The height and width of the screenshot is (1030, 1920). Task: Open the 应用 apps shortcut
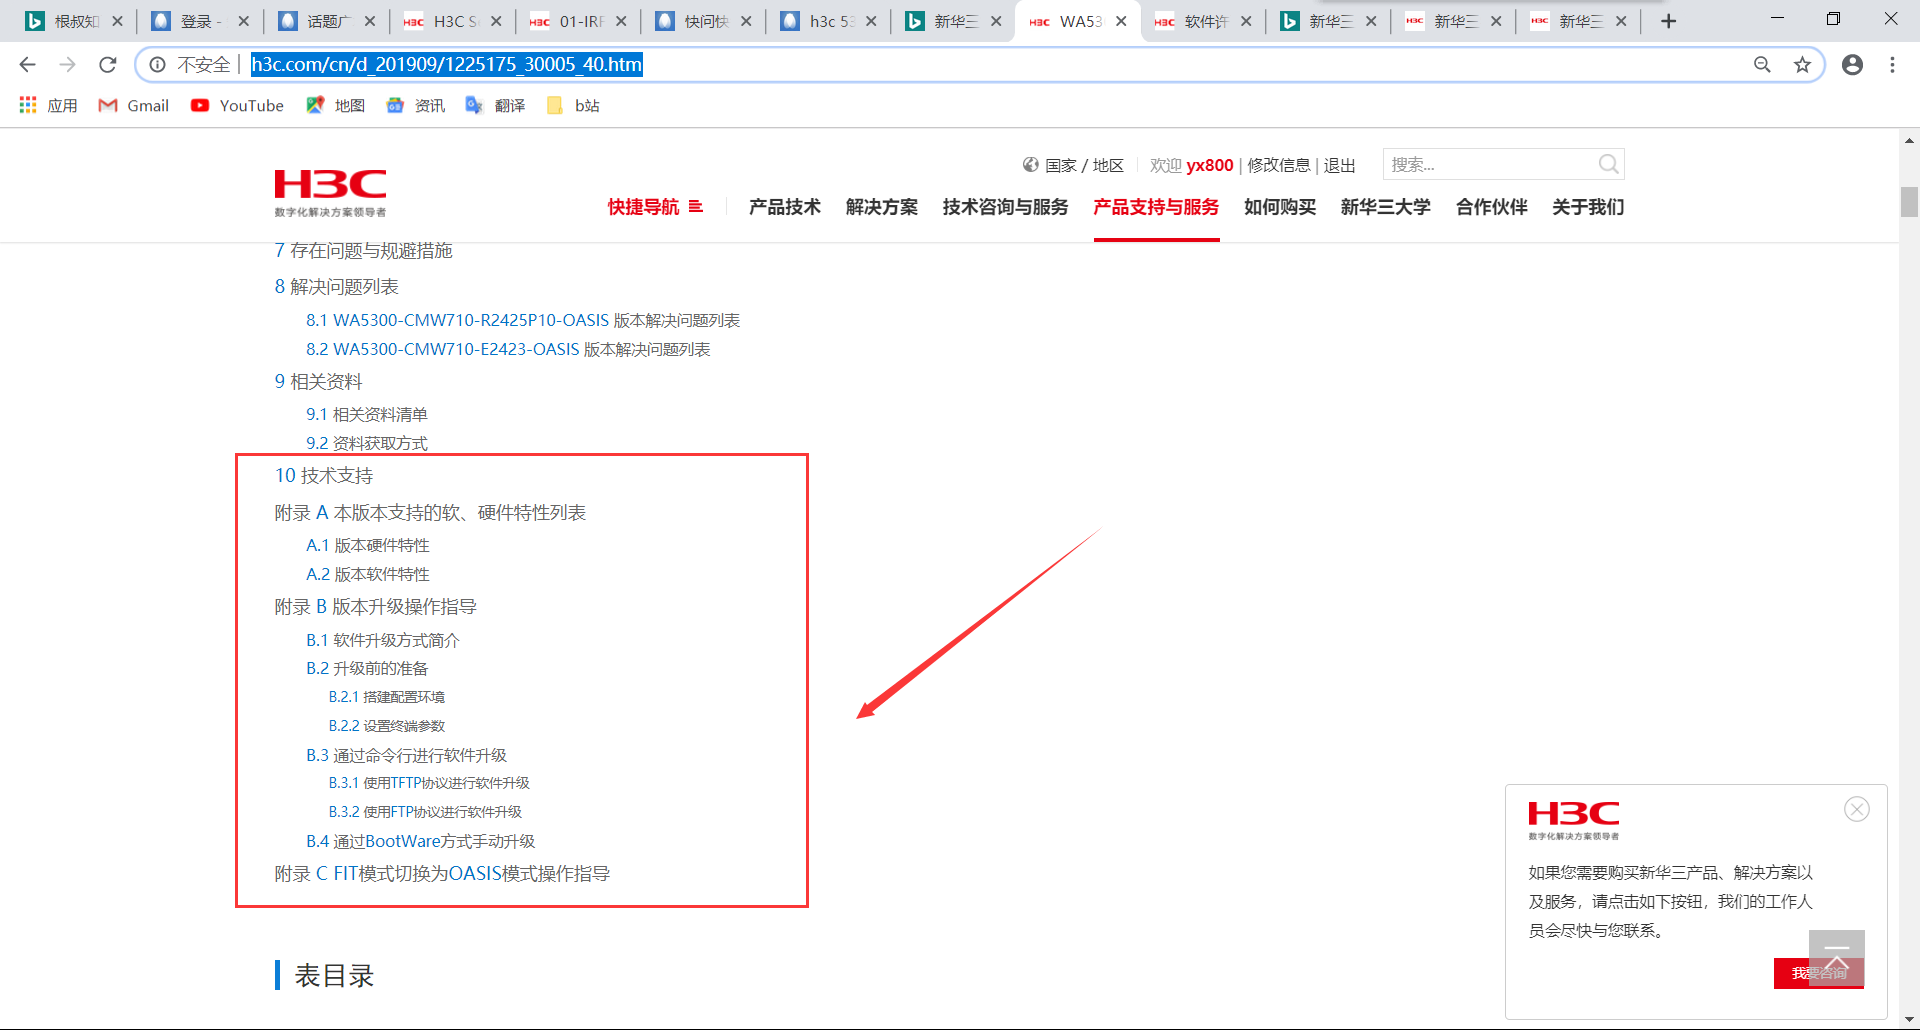[48, 105]
